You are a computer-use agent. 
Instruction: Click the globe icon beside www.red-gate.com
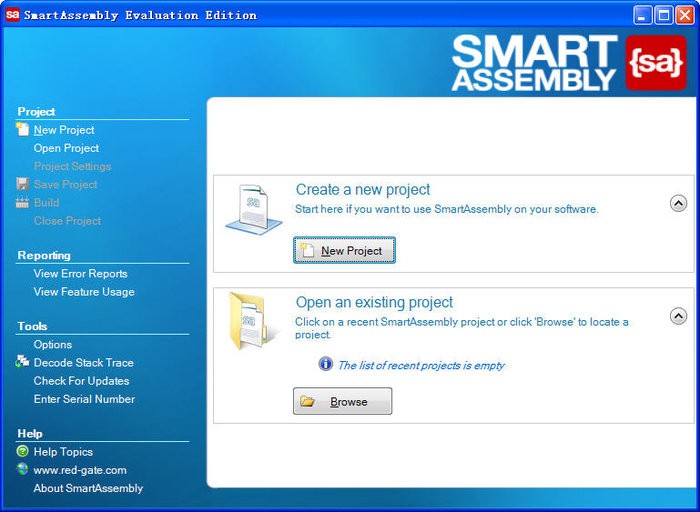(23, 470)
